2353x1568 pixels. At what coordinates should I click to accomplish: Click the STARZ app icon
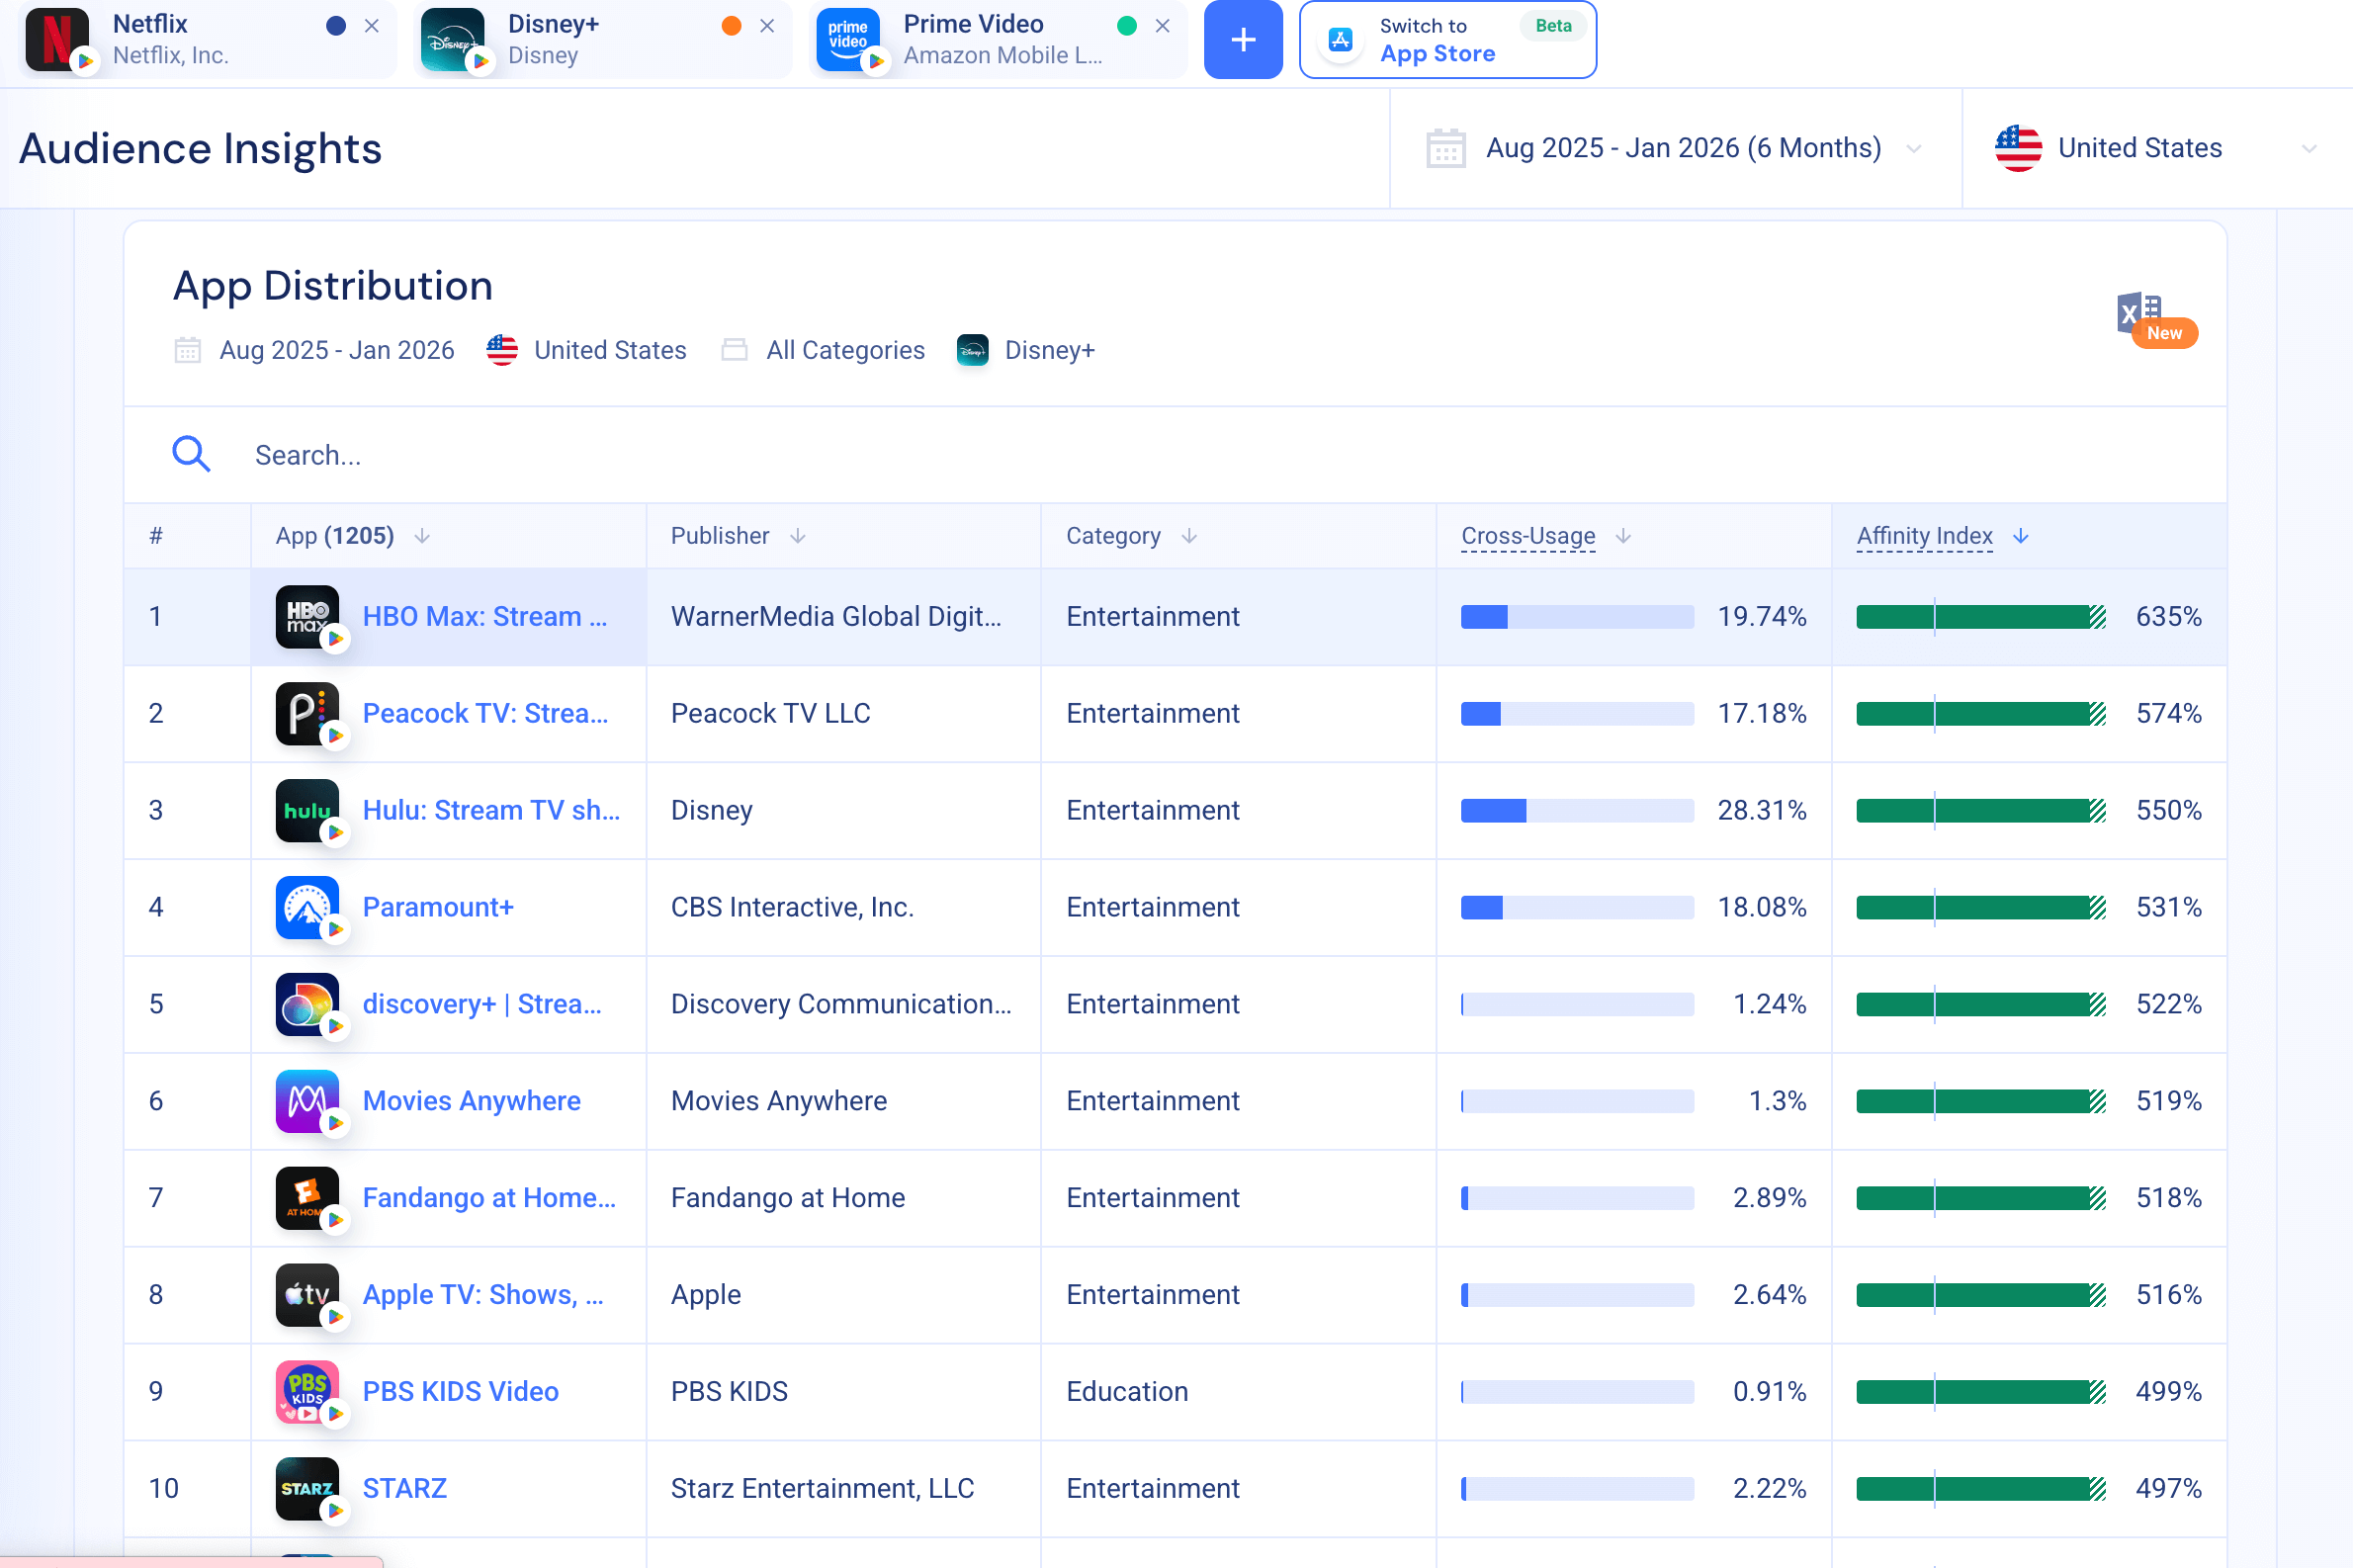tap(307, 1490)
